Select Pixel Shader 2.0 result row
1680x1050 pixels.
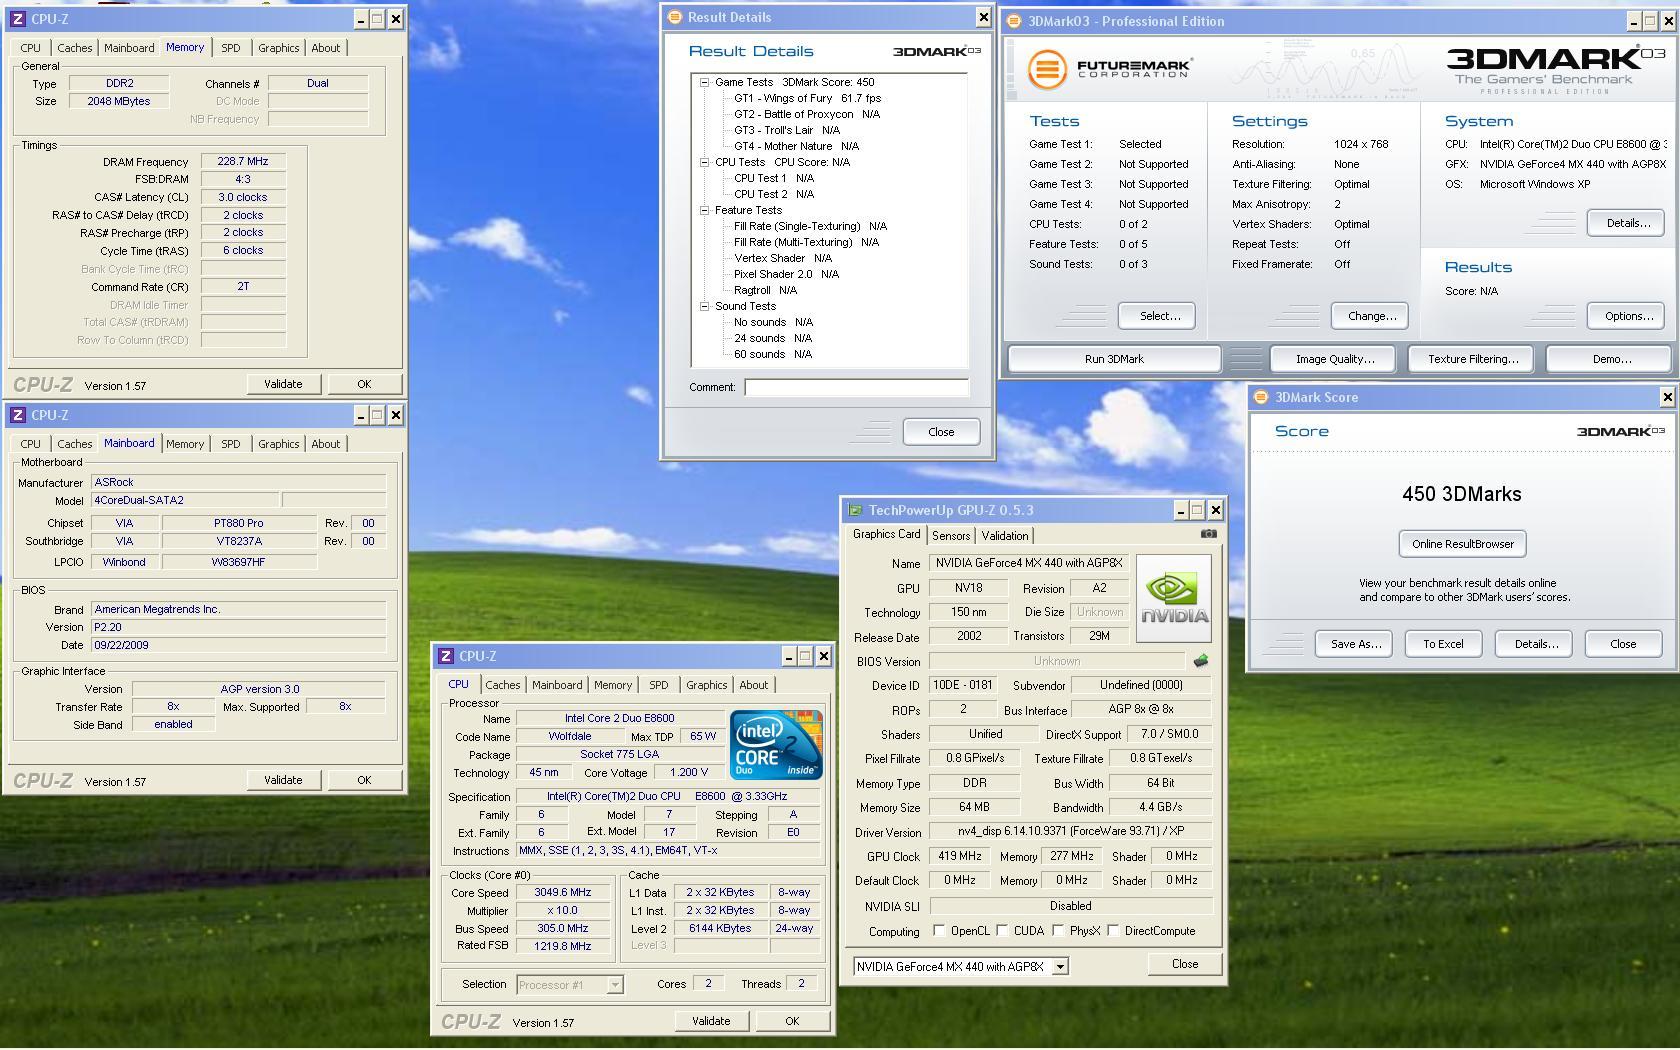[x=786, y=274]
